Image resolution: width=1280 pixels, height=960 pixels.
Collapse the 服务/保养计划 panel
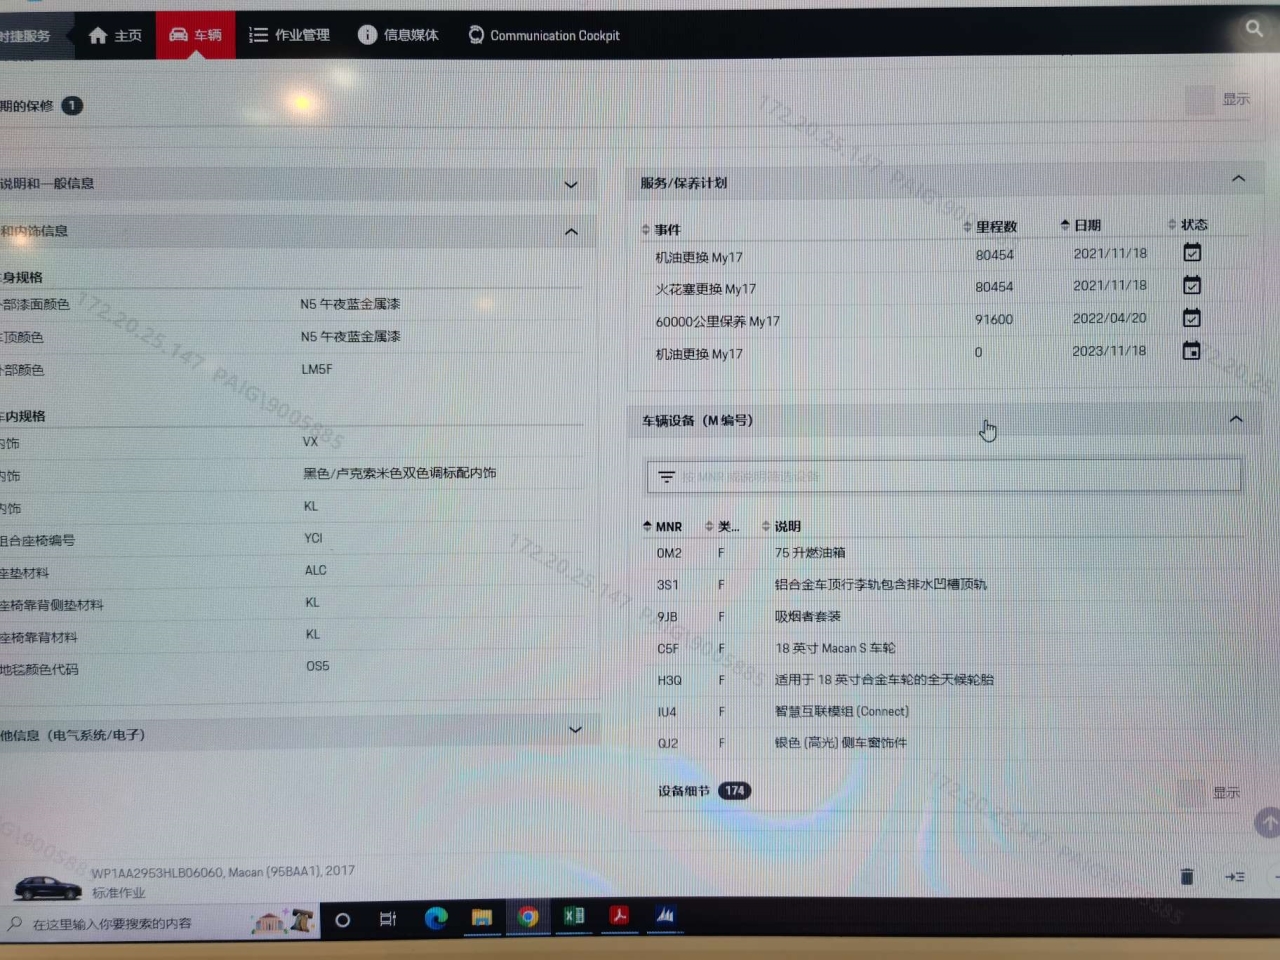(1238, 179)
